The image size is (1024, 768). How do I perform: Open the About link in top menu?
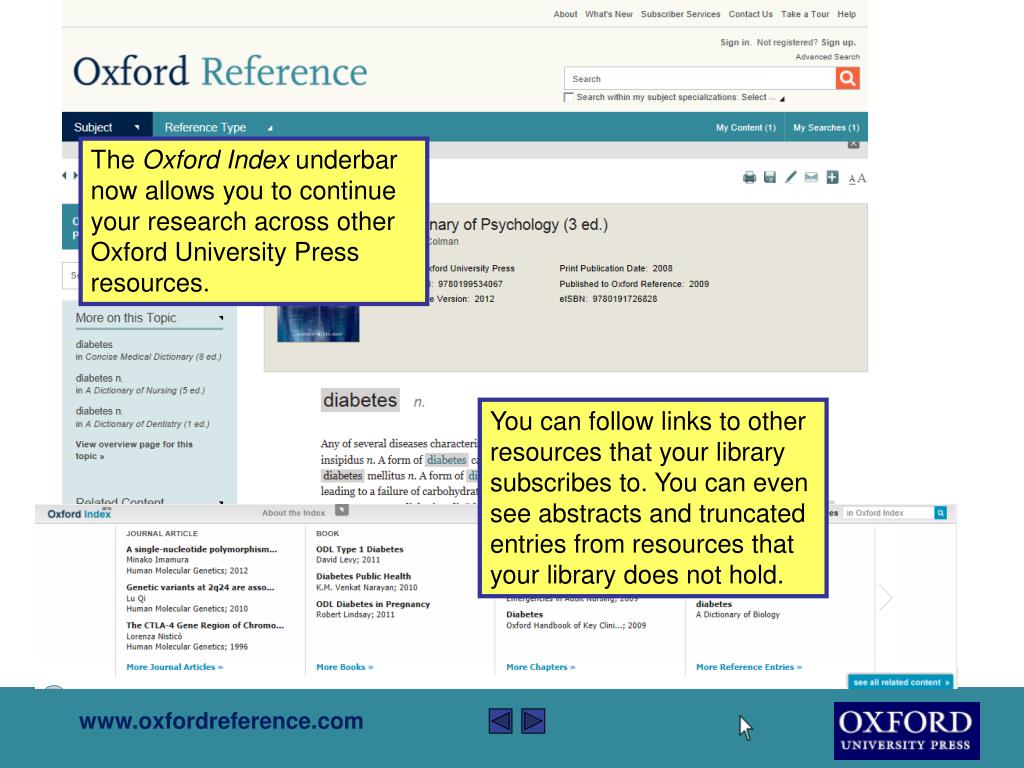click(x=566, y=14)
